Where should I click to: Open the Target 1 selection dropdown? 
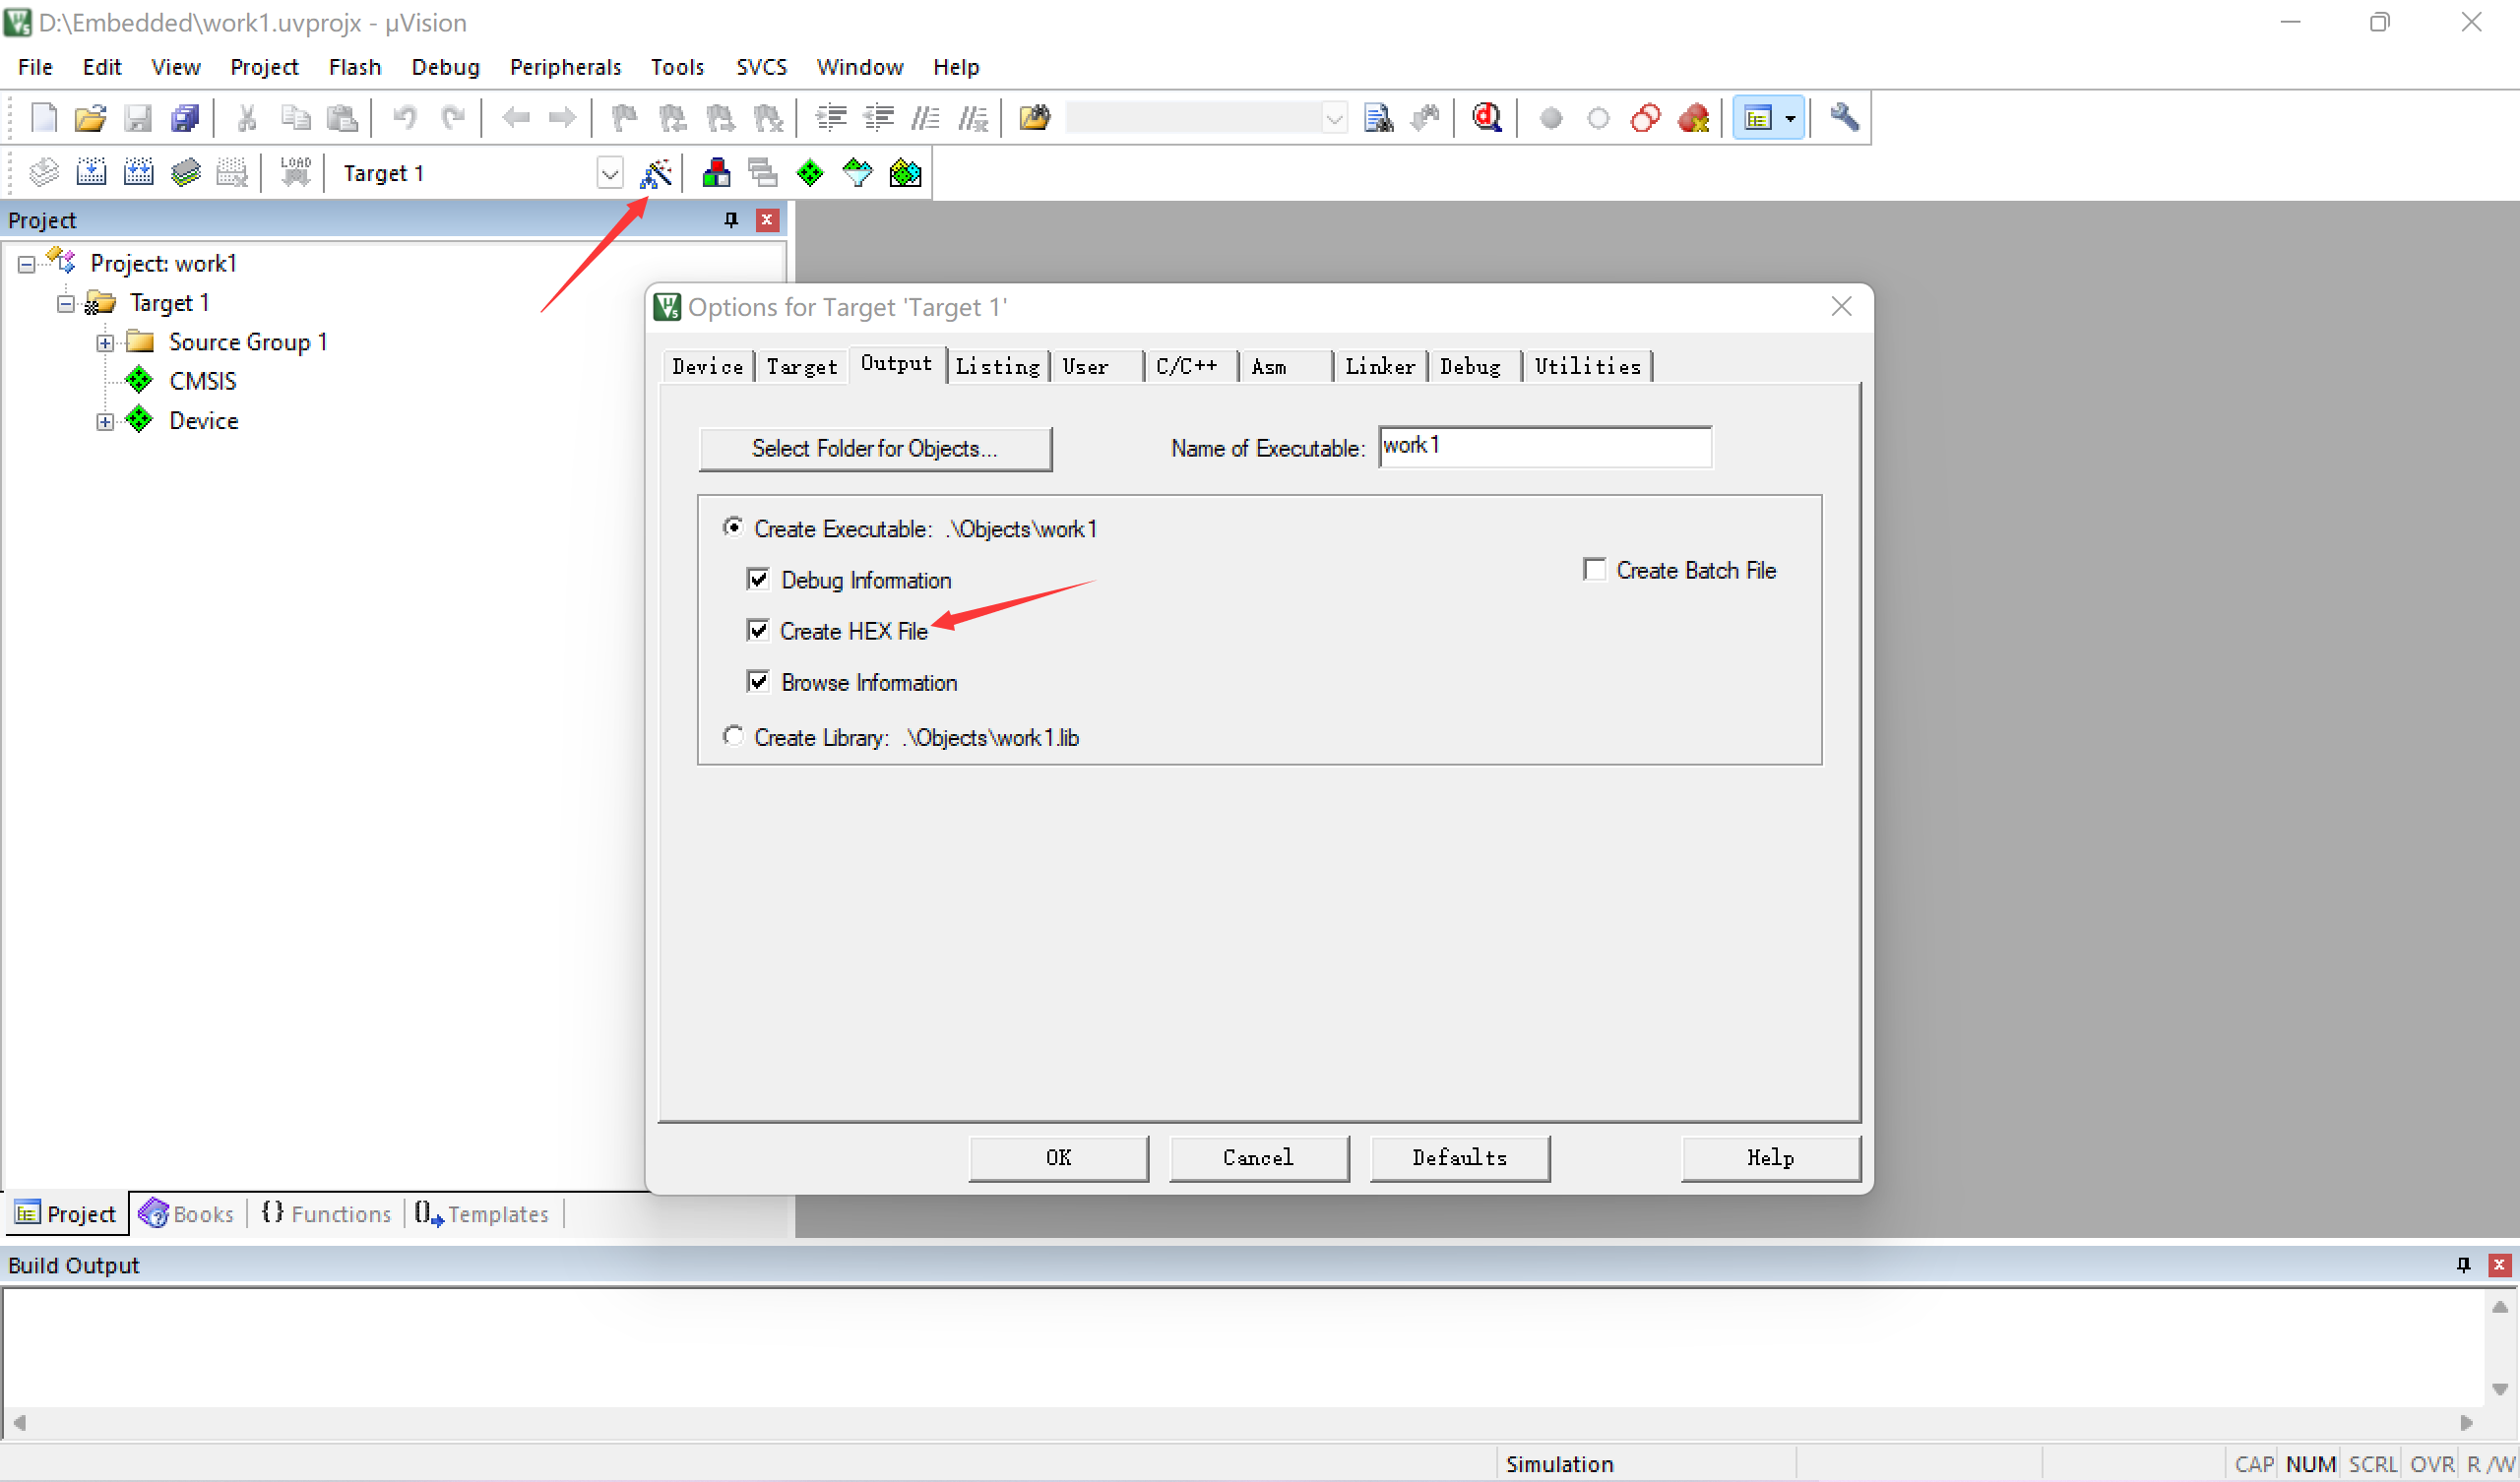[609, 173]
